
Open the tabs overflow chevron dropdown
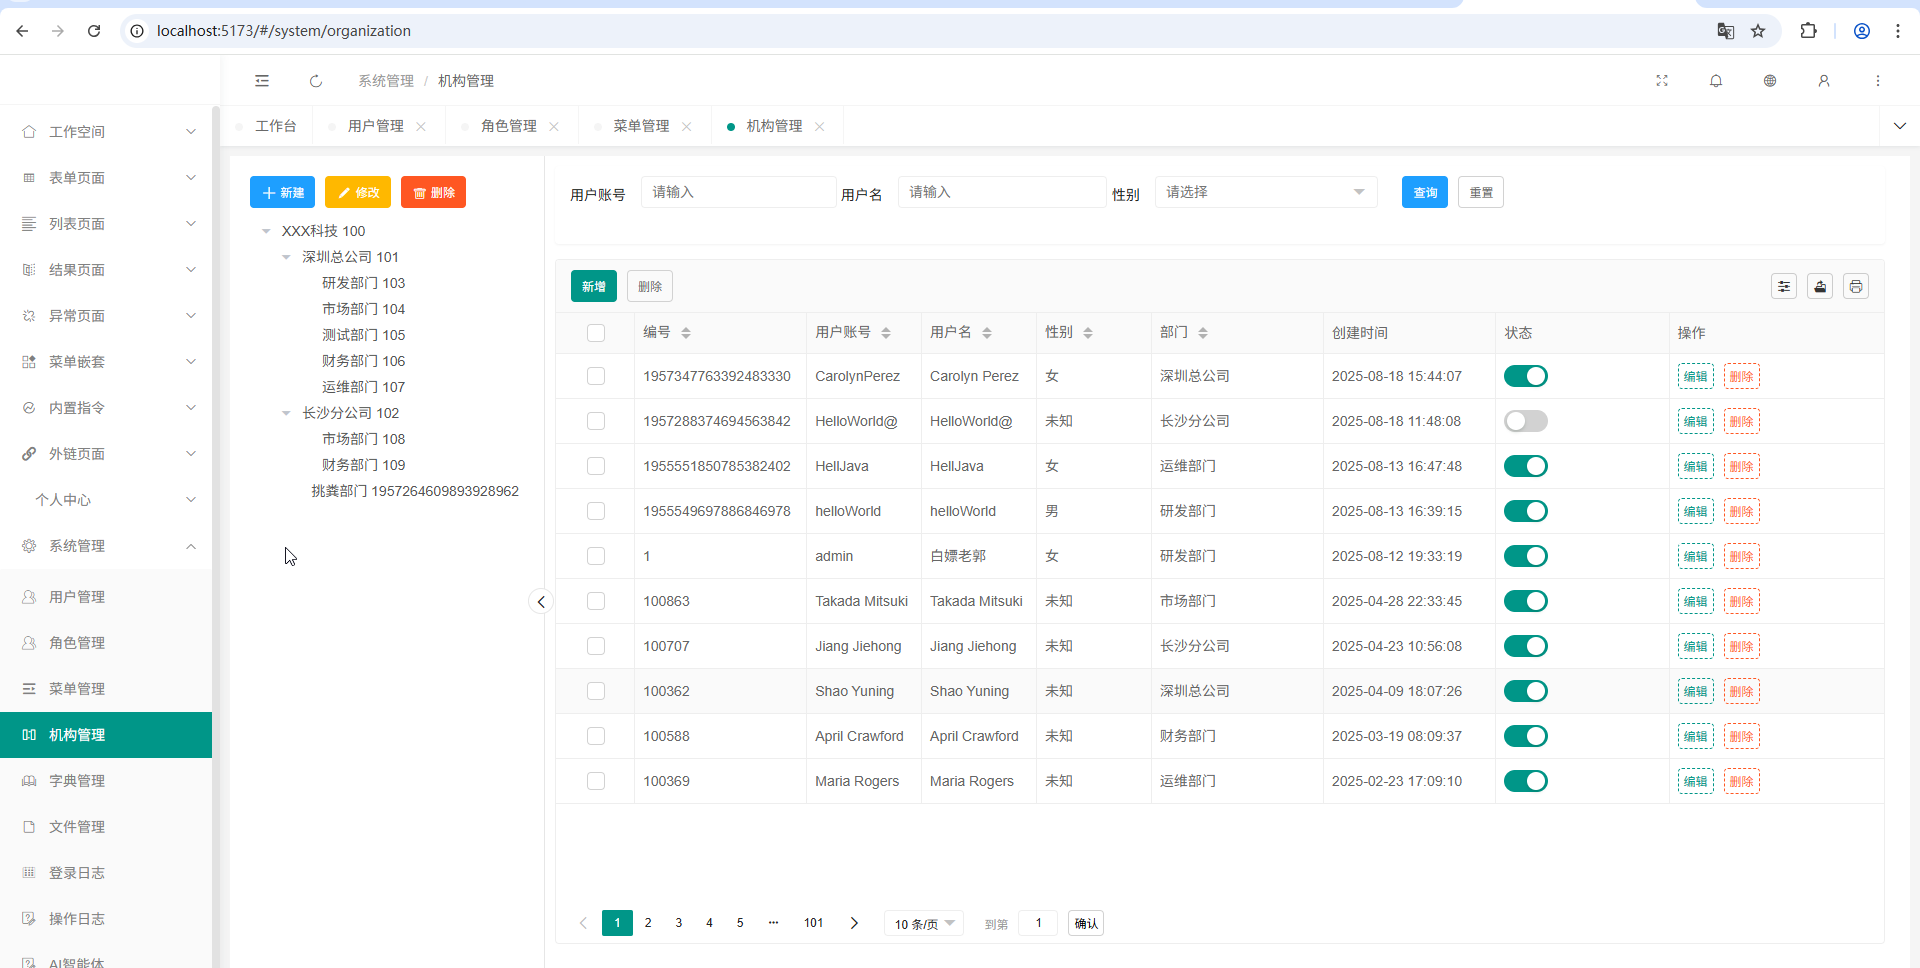pyautogui.click(x=1900, y=126)
